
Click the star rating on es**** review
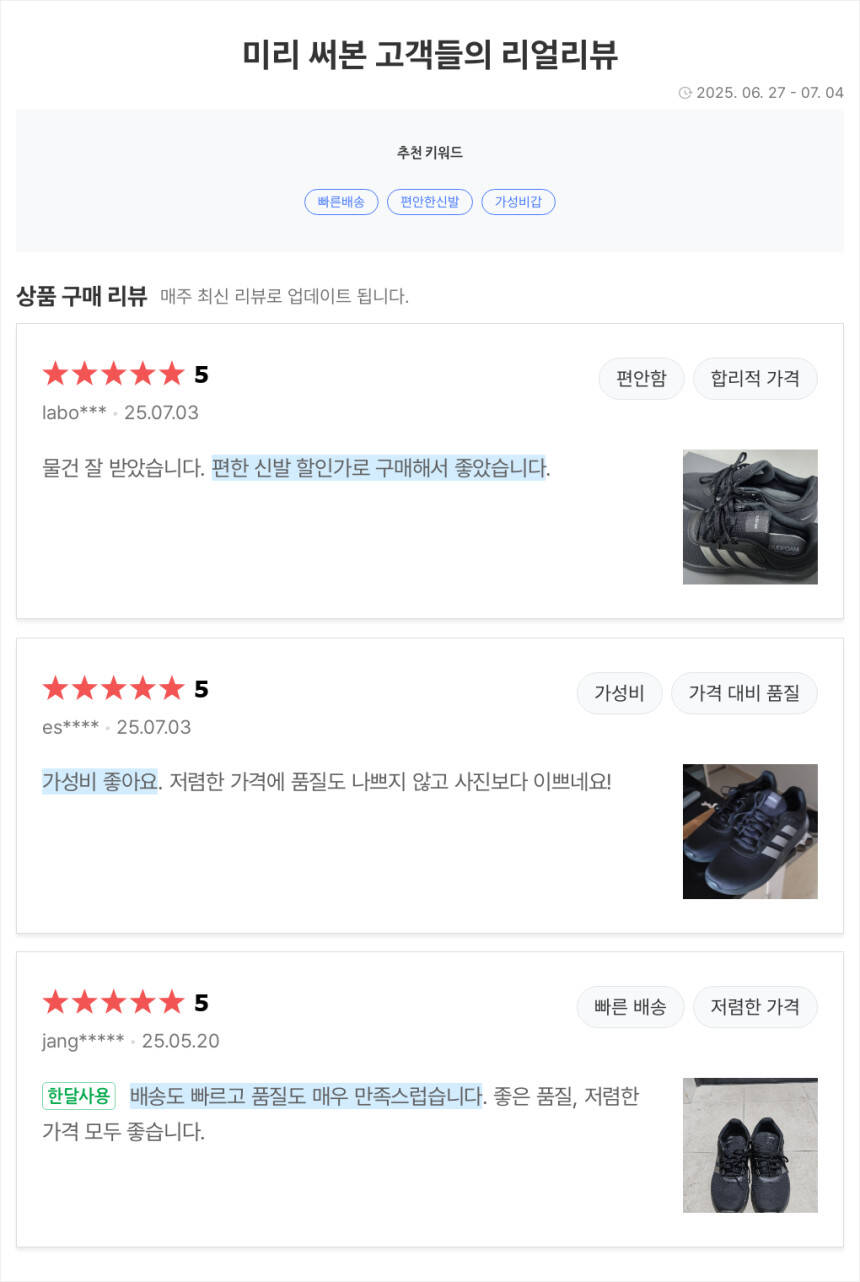(114, 689)
